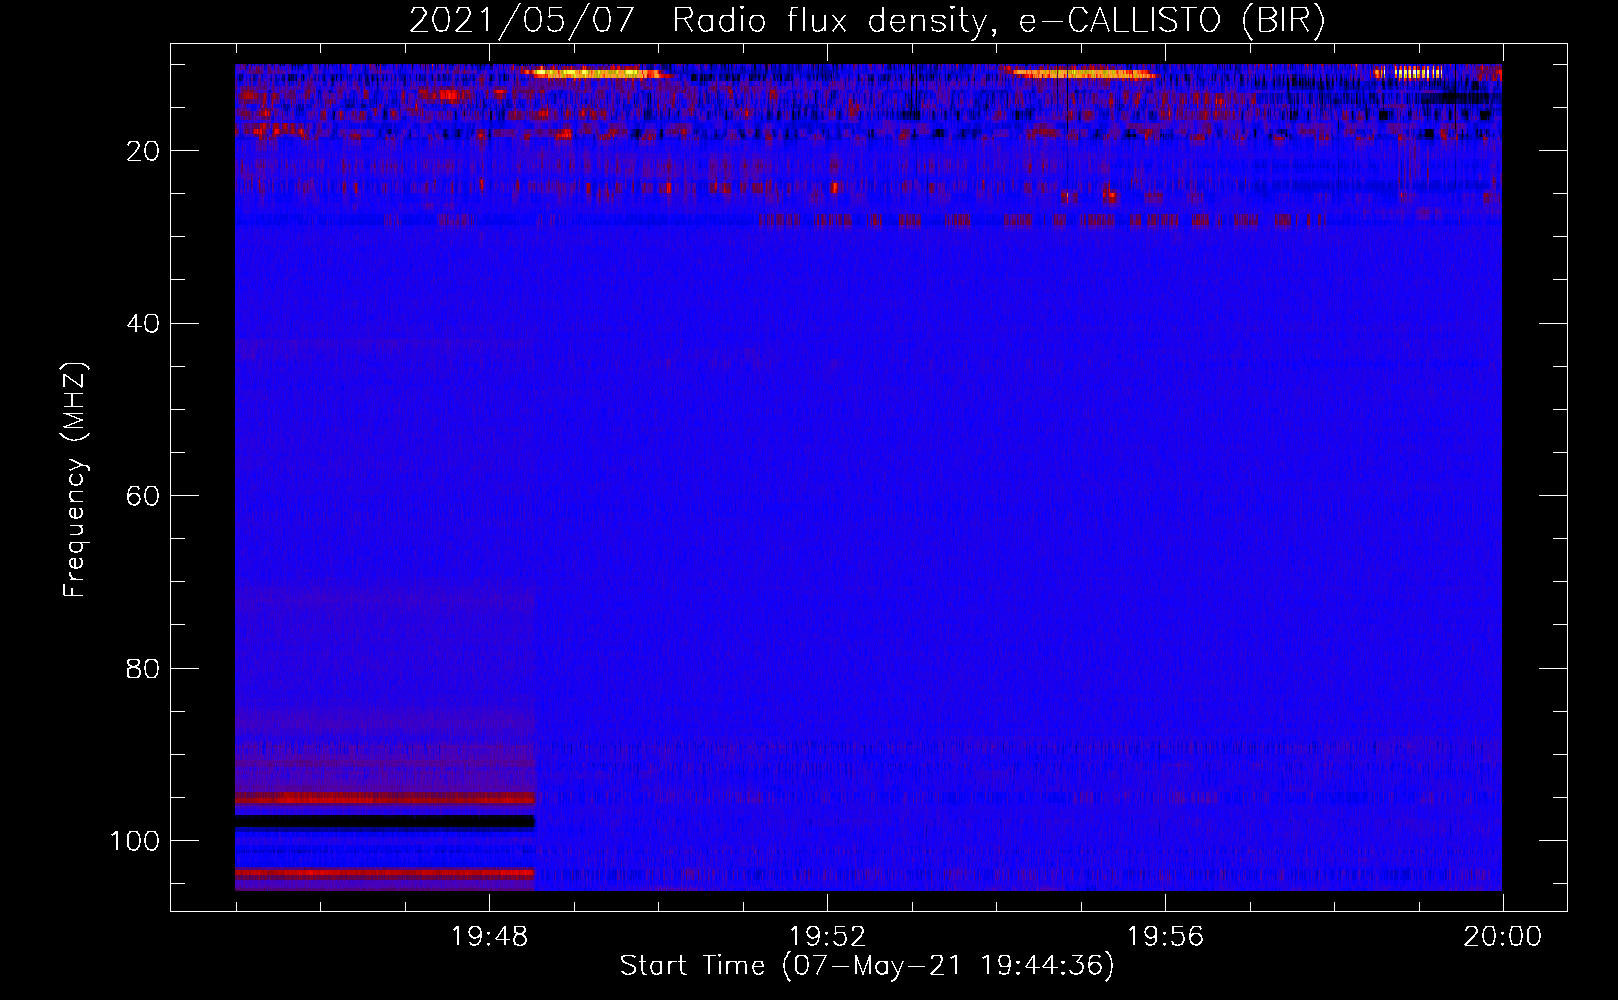Click the plot title '2021/05/07 Radio flux density, e-CALLISTO (BIR)'
This screenshot has height=1000, width=1618.
click(x=867, y=20)
